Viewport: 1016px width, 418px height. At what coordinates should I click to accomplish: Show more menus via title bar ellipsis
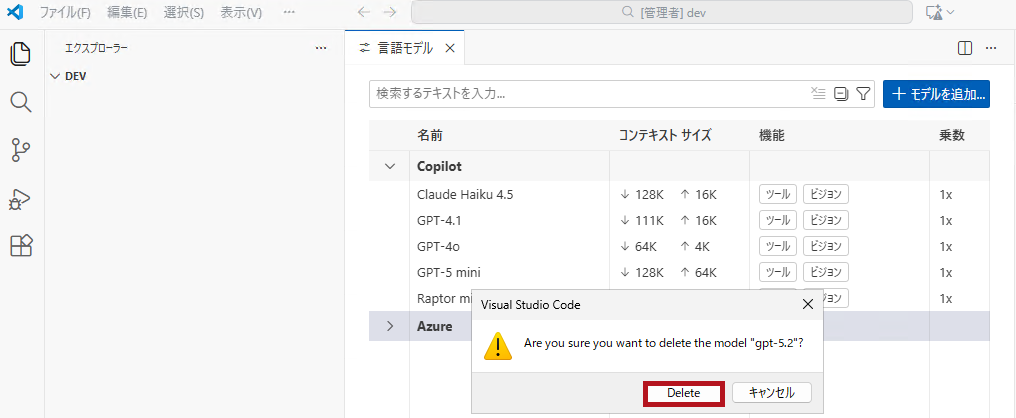click(x=290, y=12)
